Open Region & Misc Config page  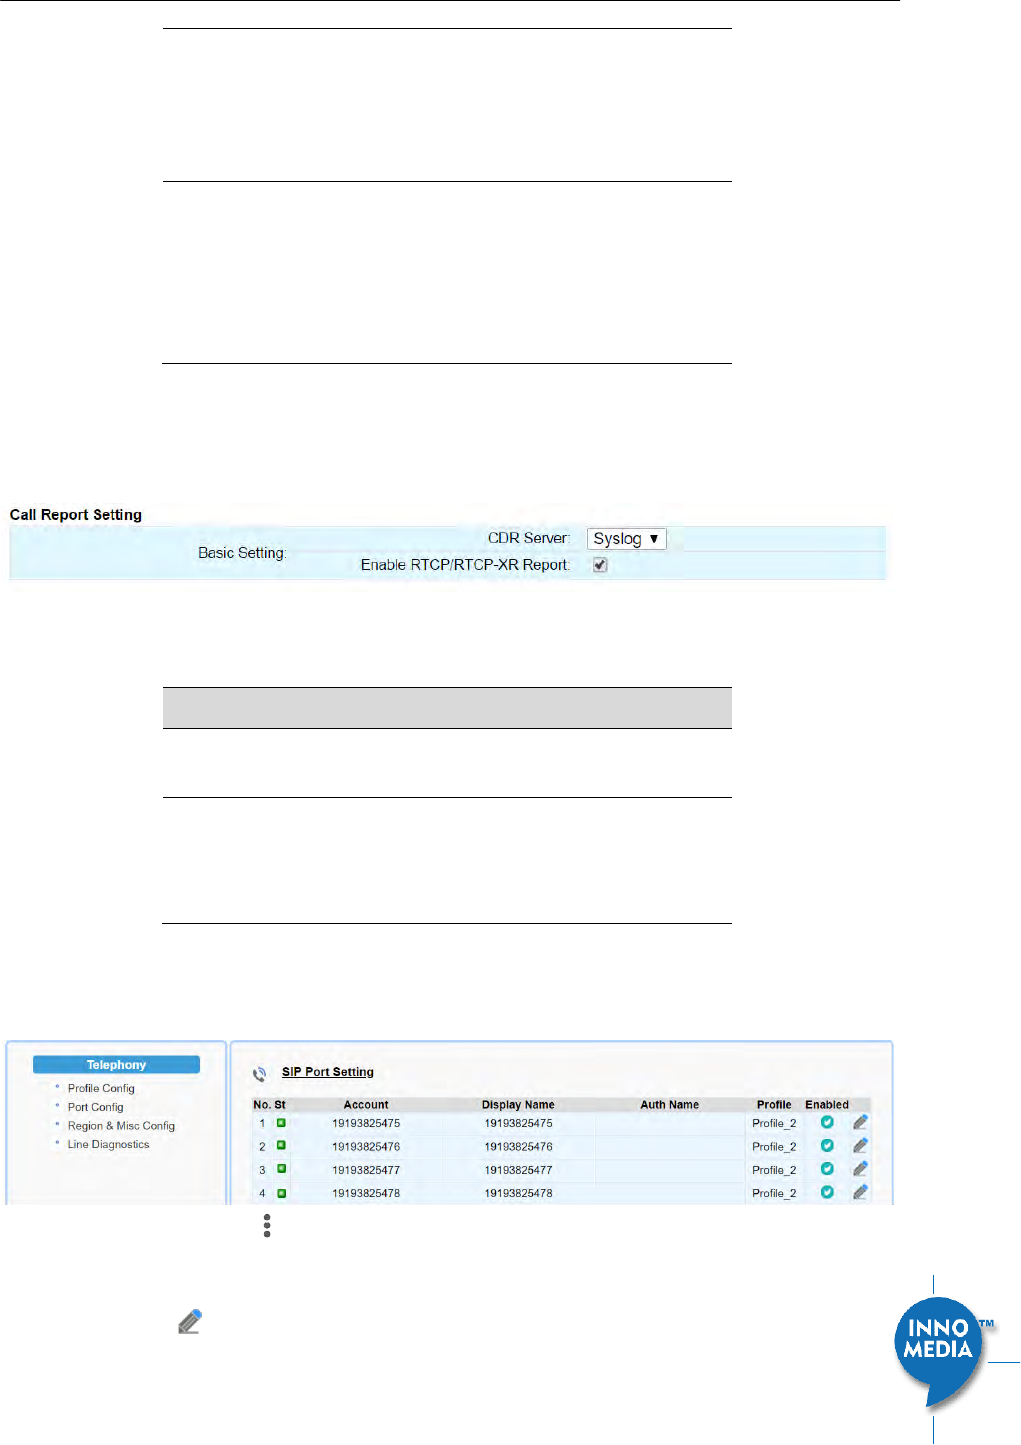coord(121,1126)
